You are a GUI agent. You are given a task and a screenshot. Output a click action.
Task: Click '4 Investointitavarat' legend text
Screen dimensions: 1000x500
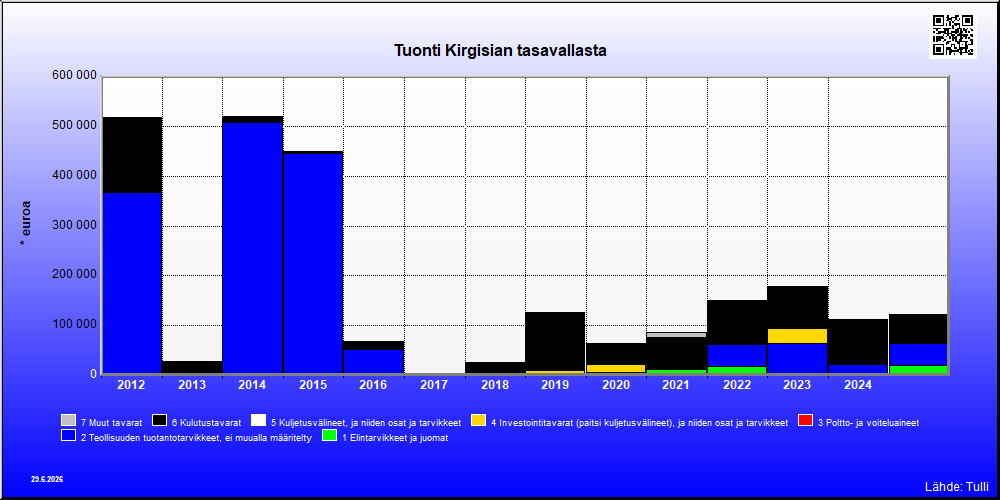639,422
